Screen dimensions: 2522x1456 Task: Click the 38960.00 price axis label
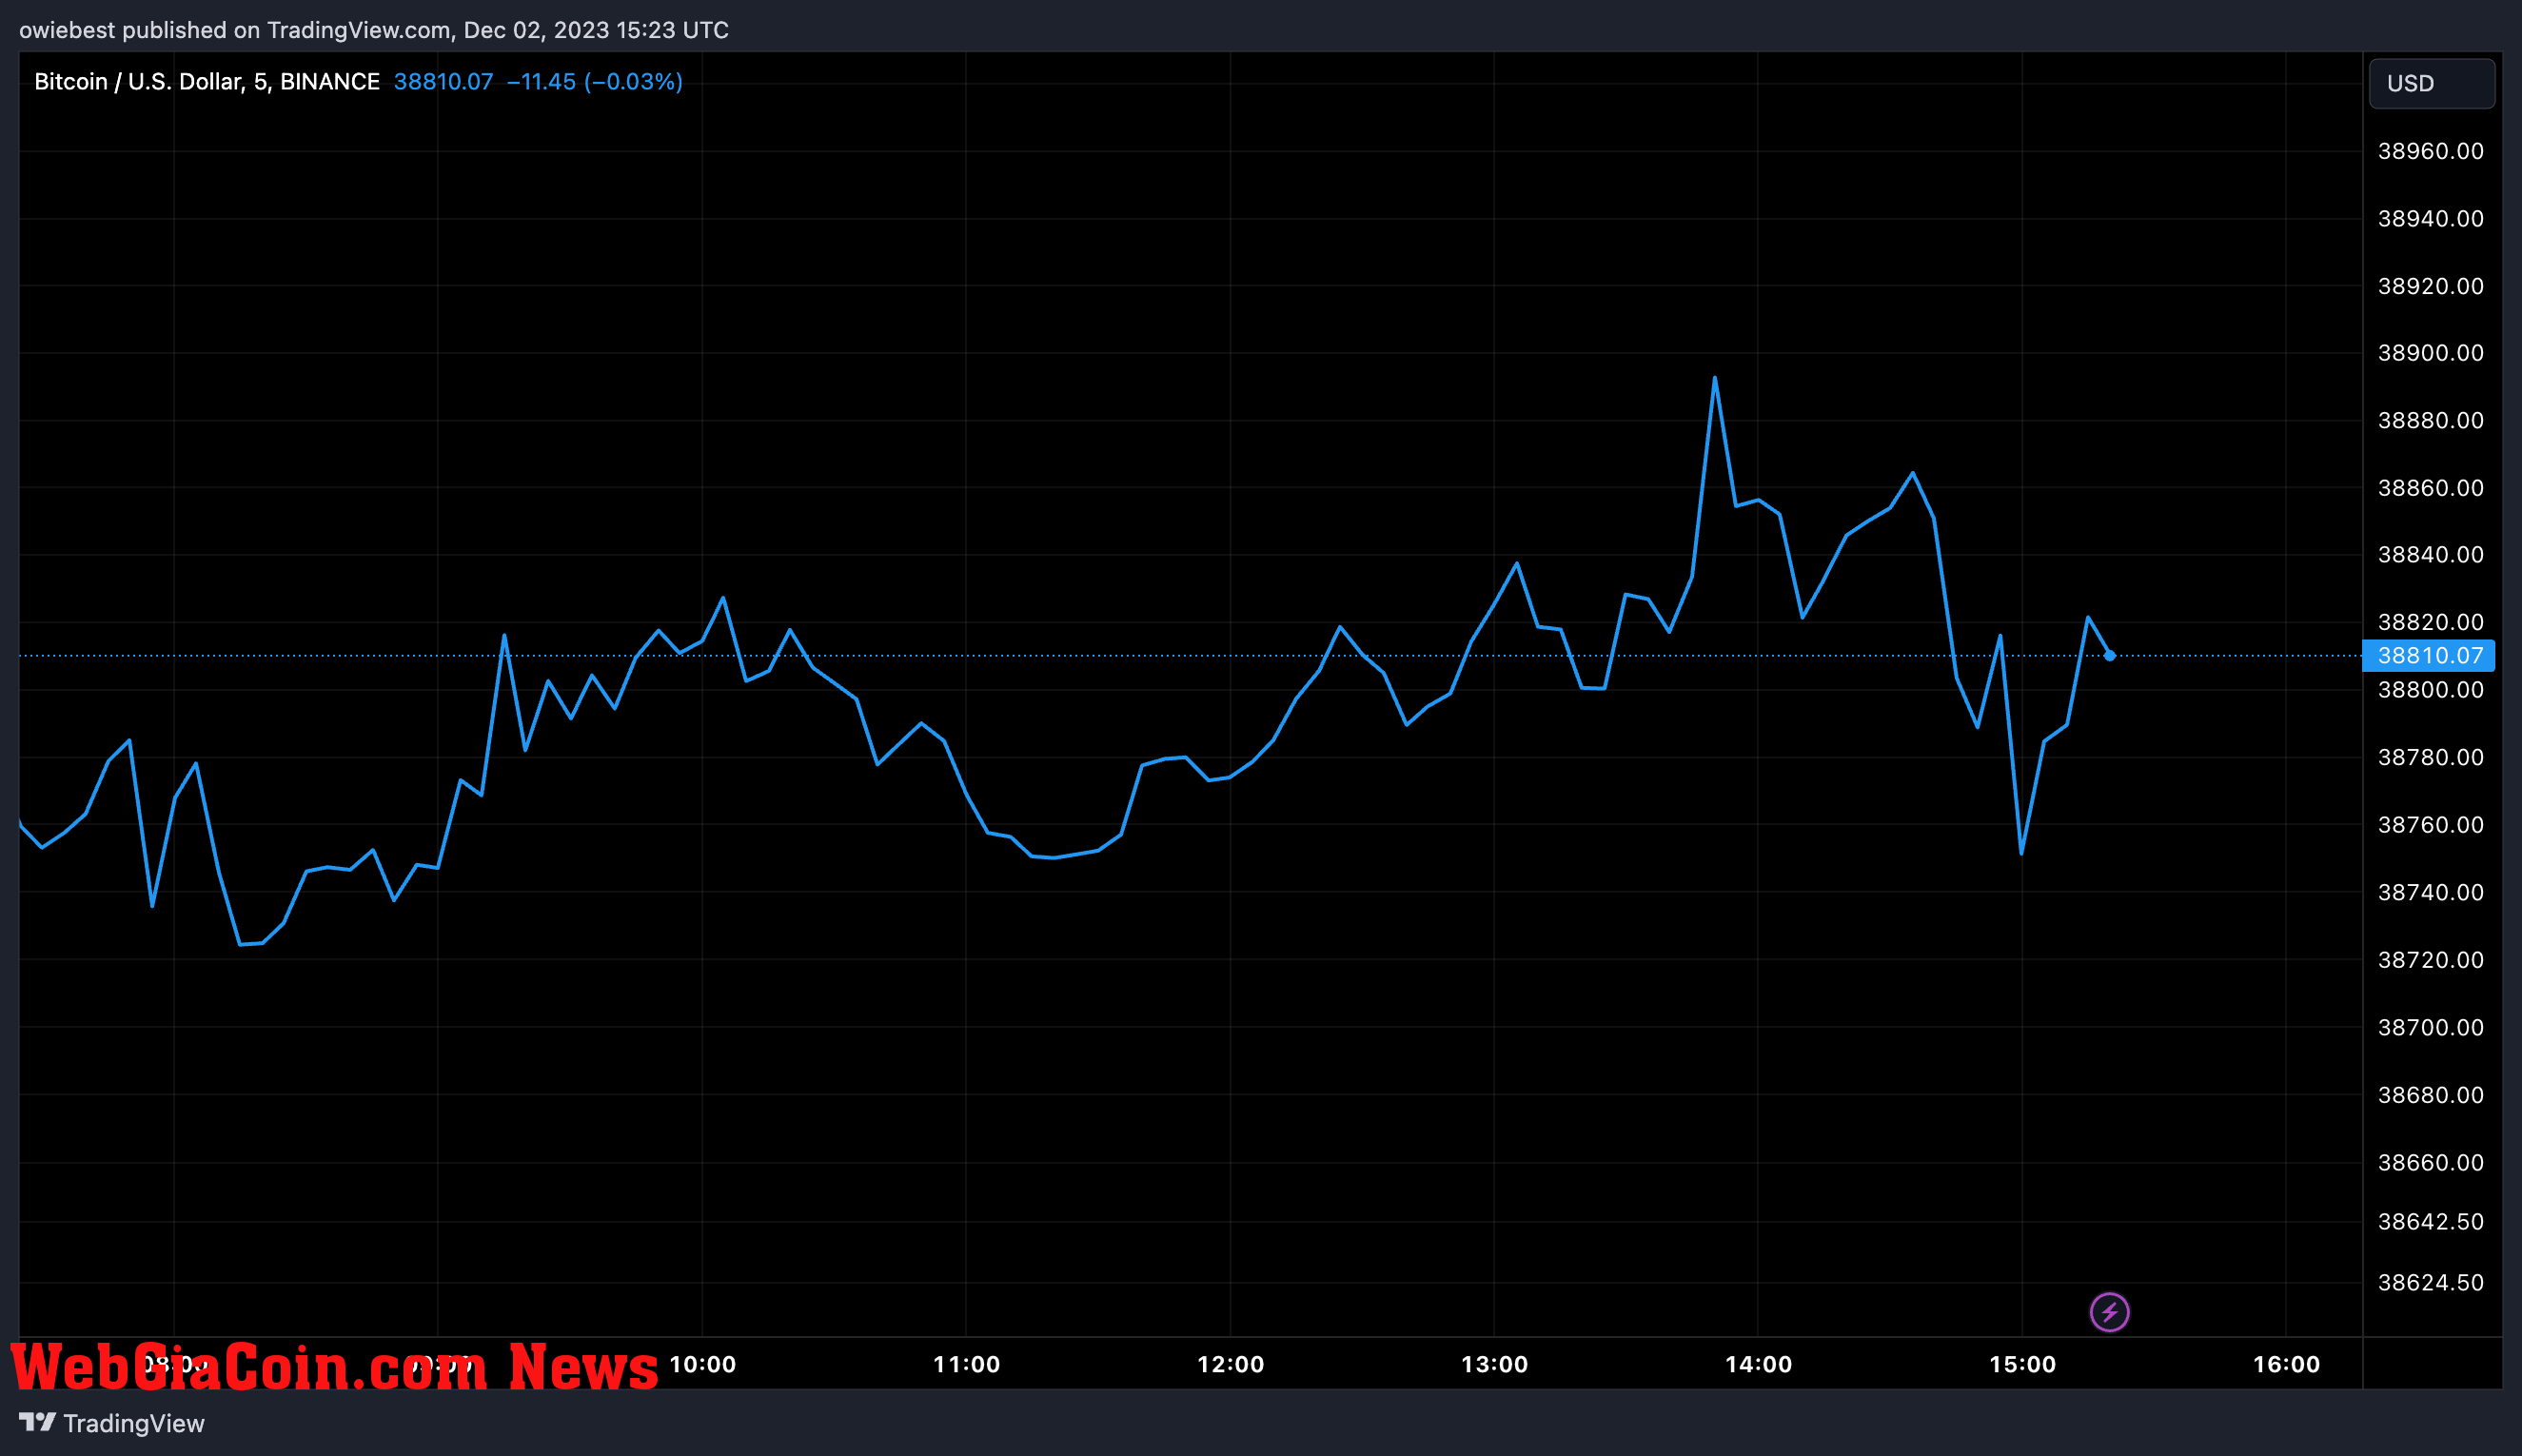2430,151
